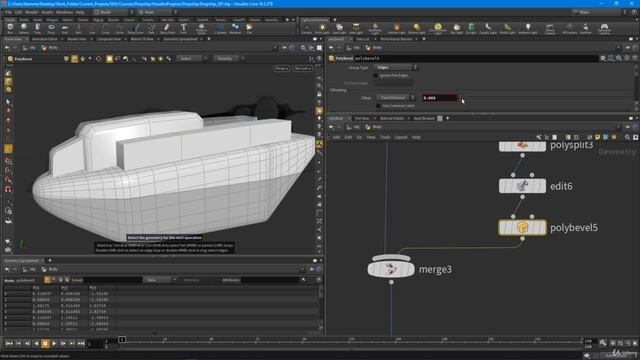Image resolution: width=640 pixels, height=360 pixels.
Task: Jump to last frame button
Action: pyautogui.click(x=81, y=344)
